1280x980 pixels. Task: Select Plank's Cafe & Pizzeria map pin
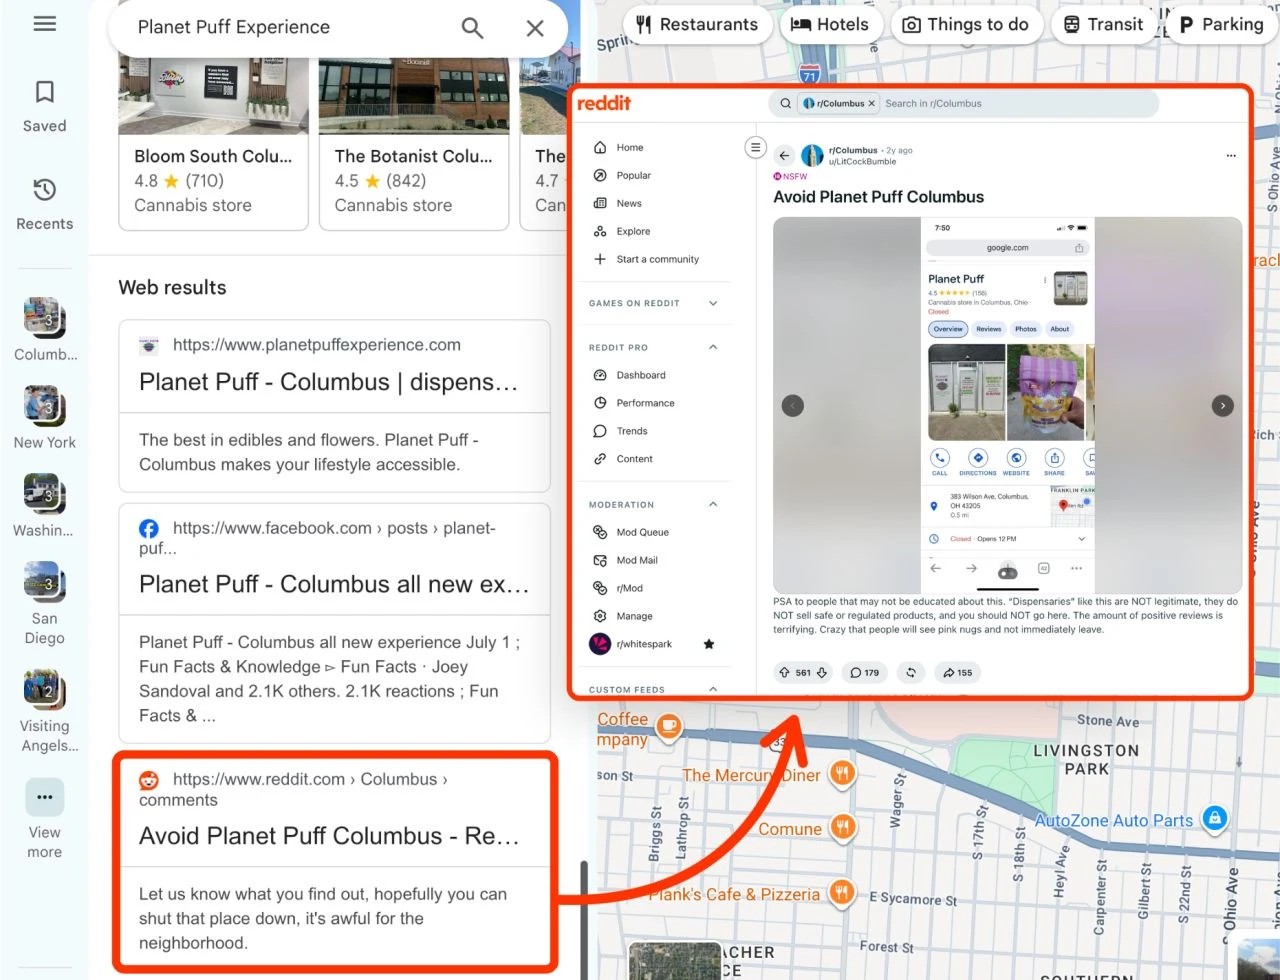tap(844, 893)
